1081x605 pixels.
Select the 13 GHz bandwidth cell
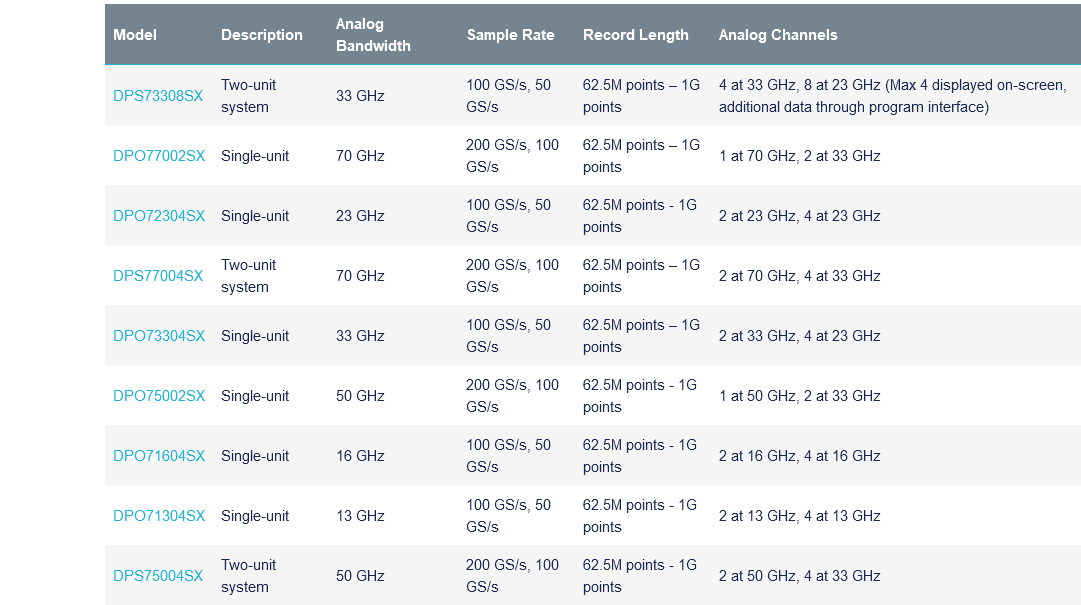[x=360, y=515]
